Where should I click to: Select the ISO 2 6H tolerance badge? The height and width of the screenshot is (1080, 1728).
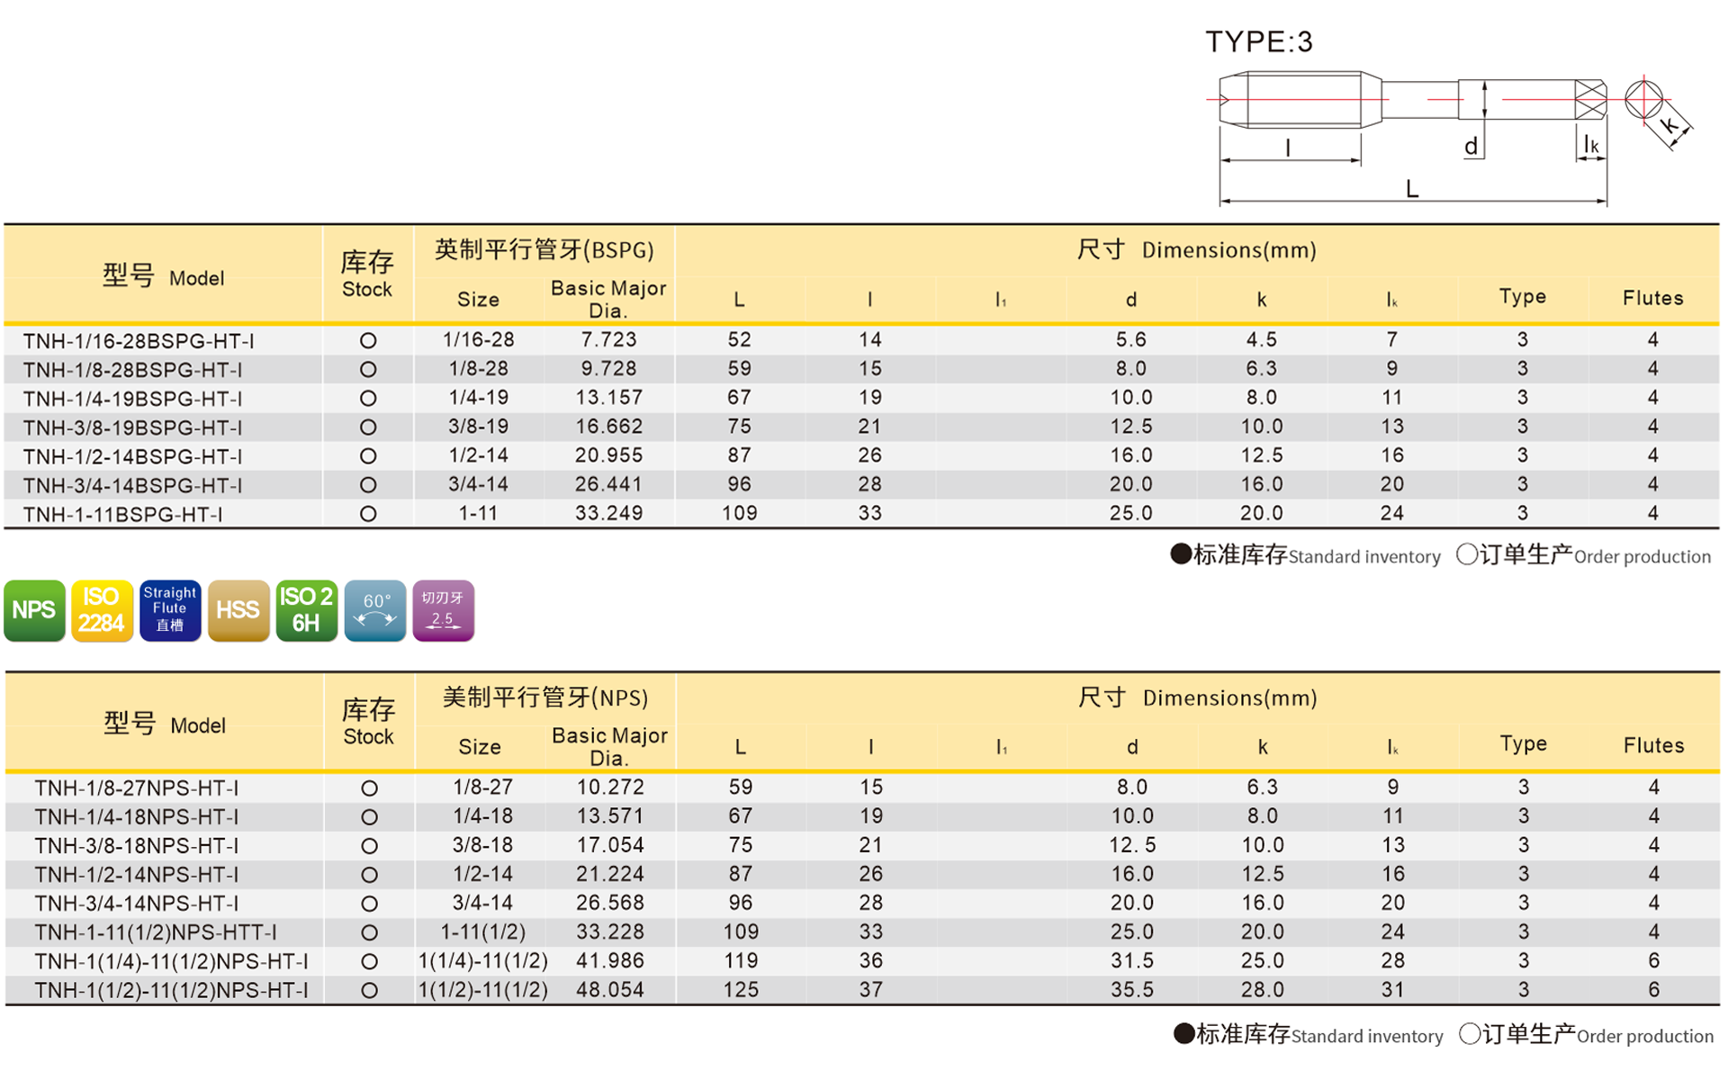305,610
